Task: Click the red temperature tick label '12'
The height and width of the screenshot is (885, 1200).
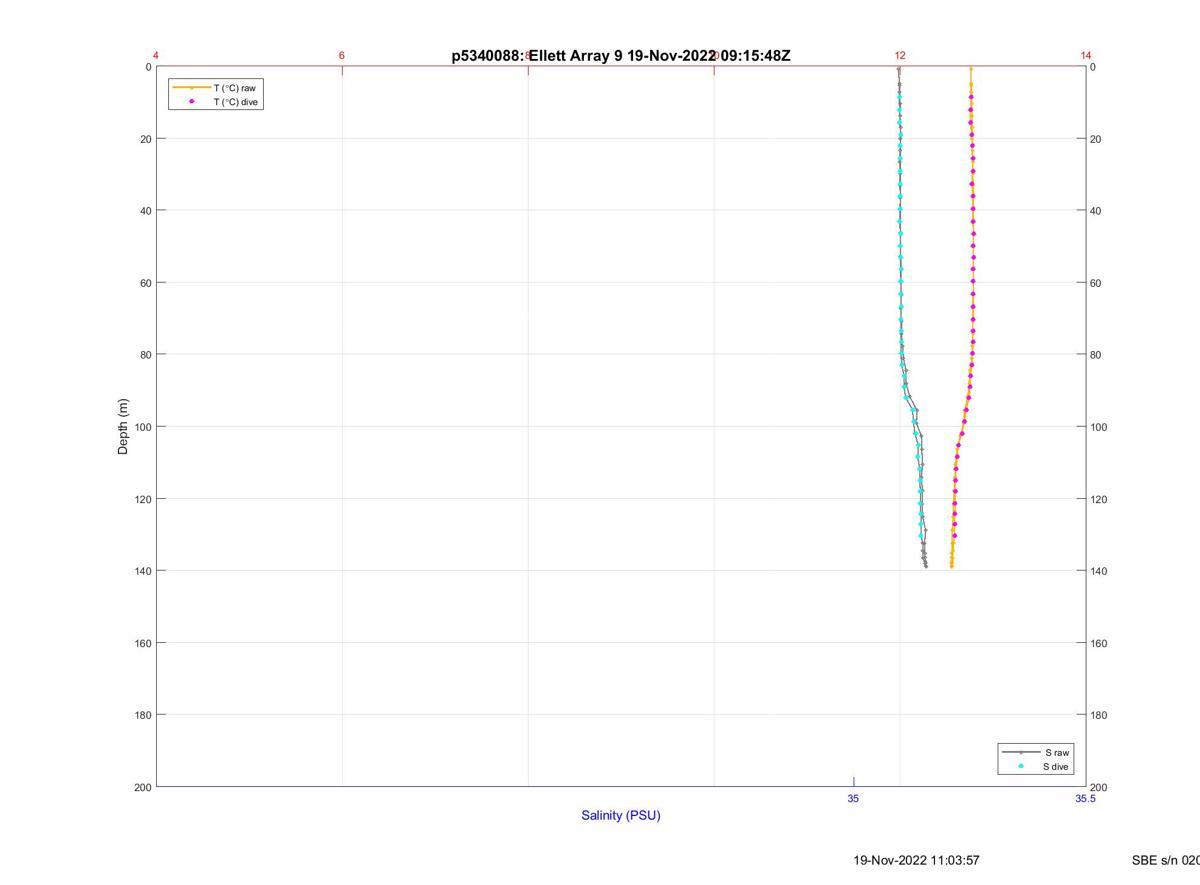Action: [900, 55]
